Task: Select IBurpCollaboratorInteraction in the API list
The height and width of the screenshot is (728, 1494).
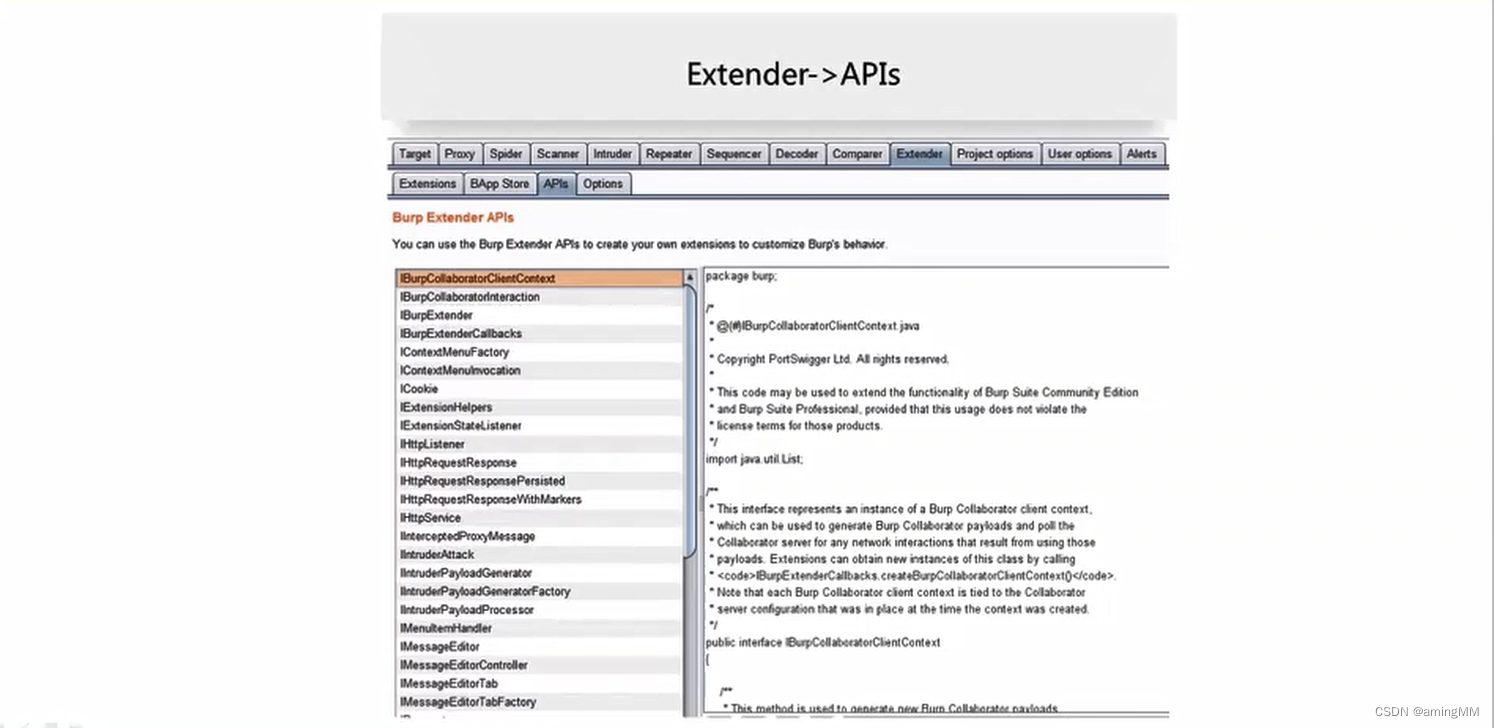Action: pos(539,297)
